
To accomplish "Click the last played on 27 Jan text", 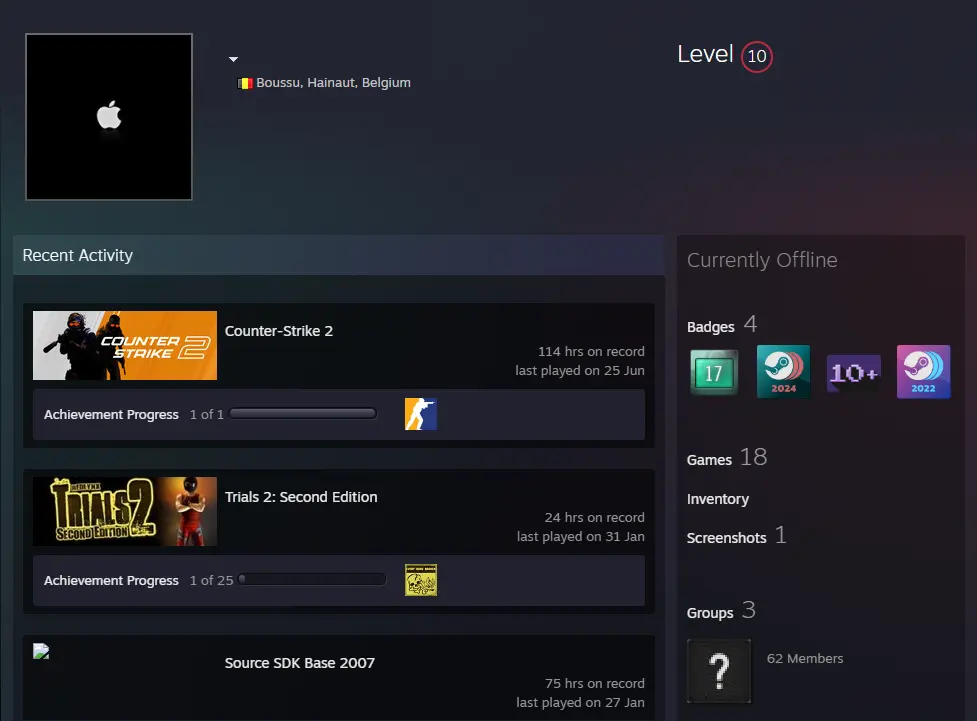I will [580, 702].
